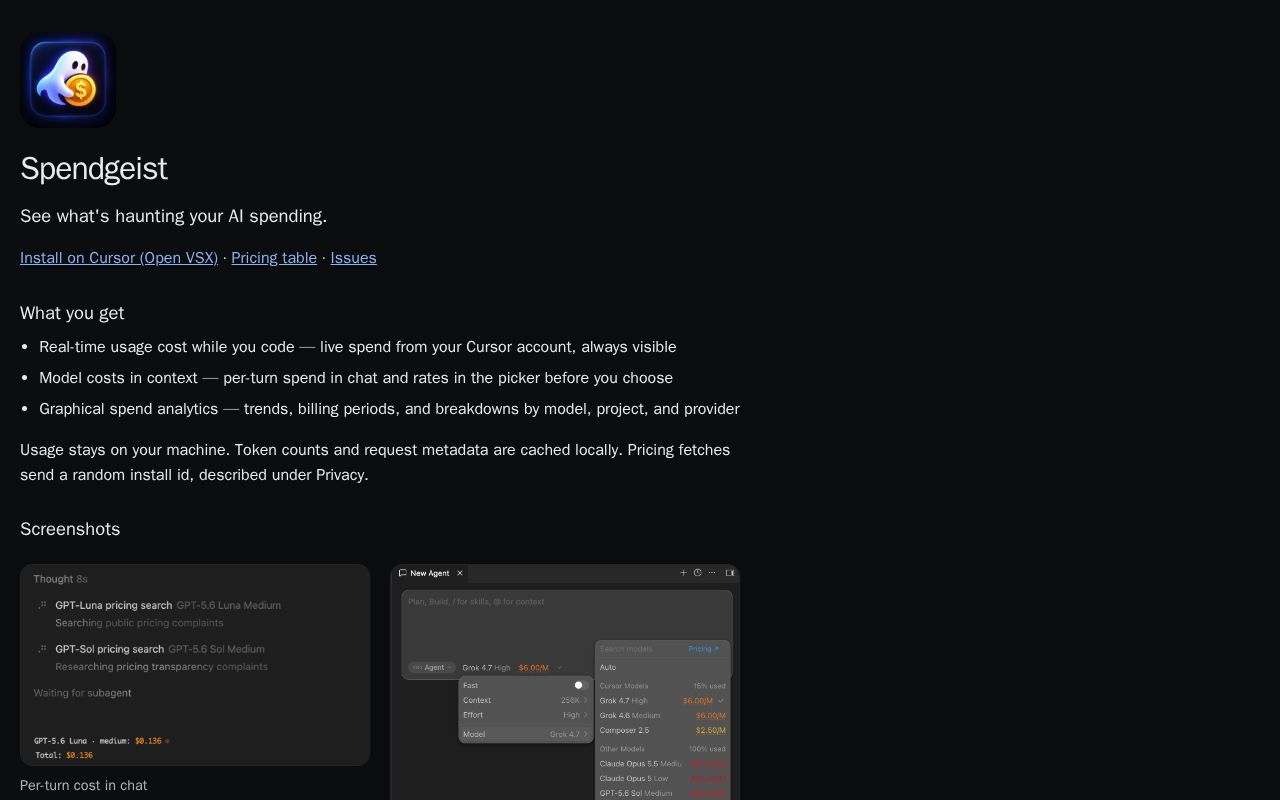Choose Claude Opus 5 Low in the model list
The width and height of the screenshot is (1280, 800).
click(x=662, y=778)
